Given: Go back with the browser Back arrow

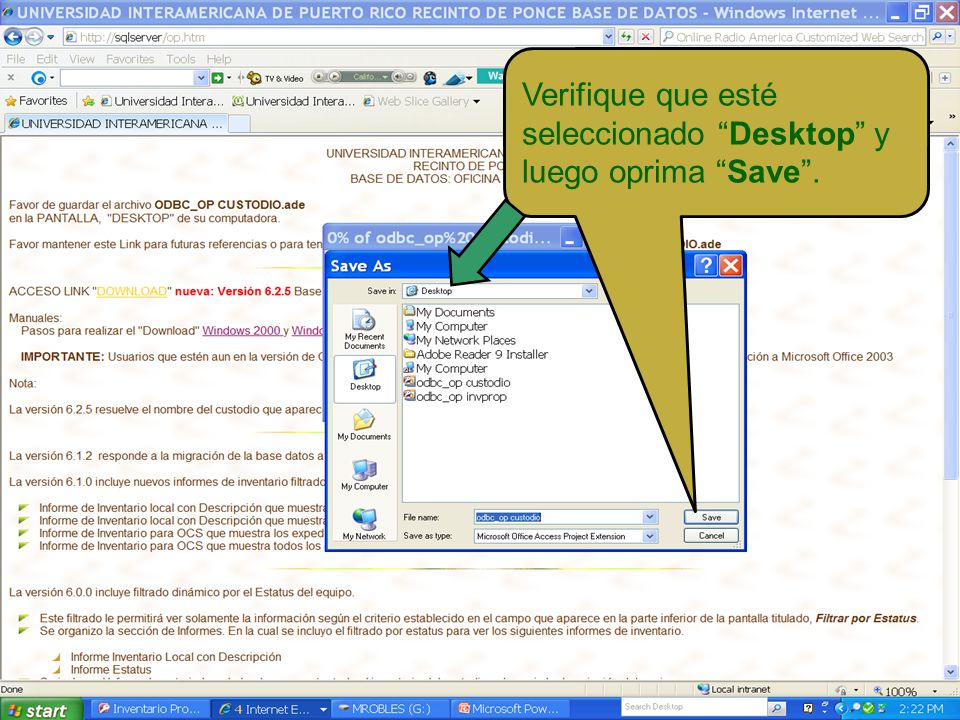Looking at the screenshot, I should coord(13,37).
